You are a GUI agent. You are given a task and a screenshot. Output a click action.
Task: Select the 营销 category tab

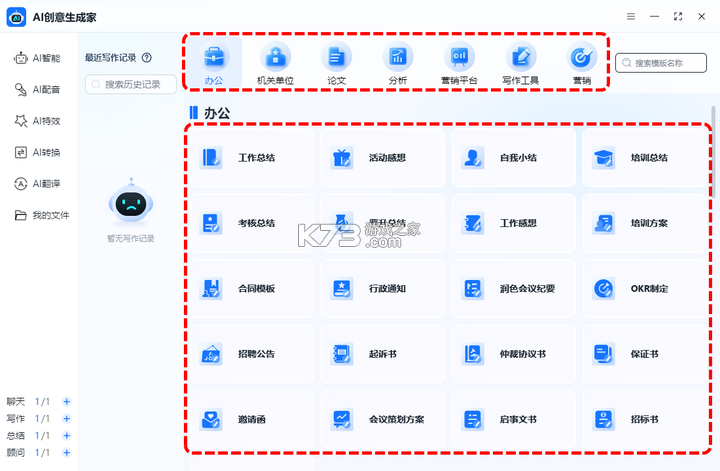tap(582, 63)
